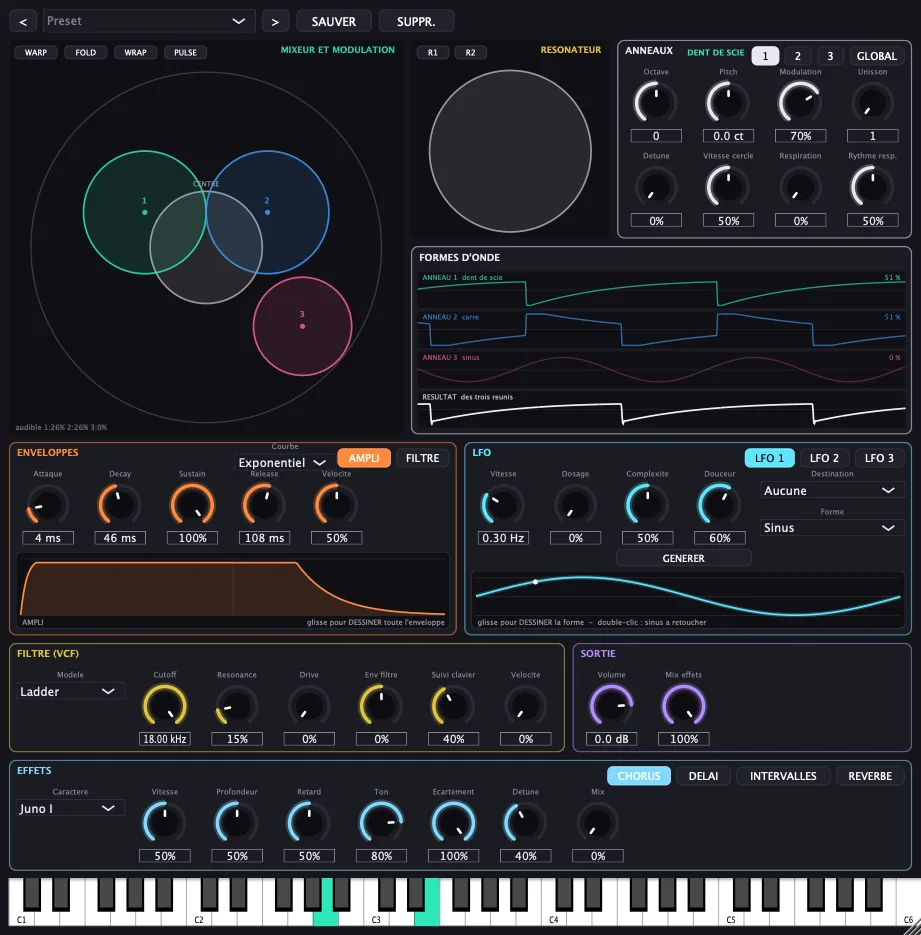921x935 pixels.
Task: Click the green ring 1 circle dot
Action: 144,212
